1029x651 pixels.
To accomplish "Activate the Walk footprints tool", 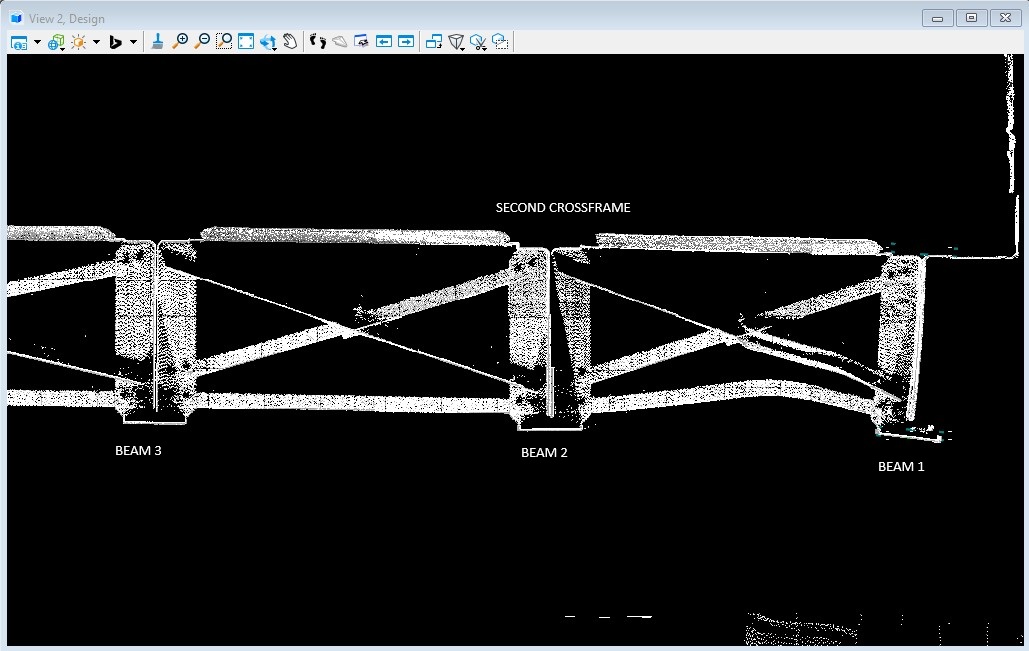I will pyautogui.click(x=318, y=41).
